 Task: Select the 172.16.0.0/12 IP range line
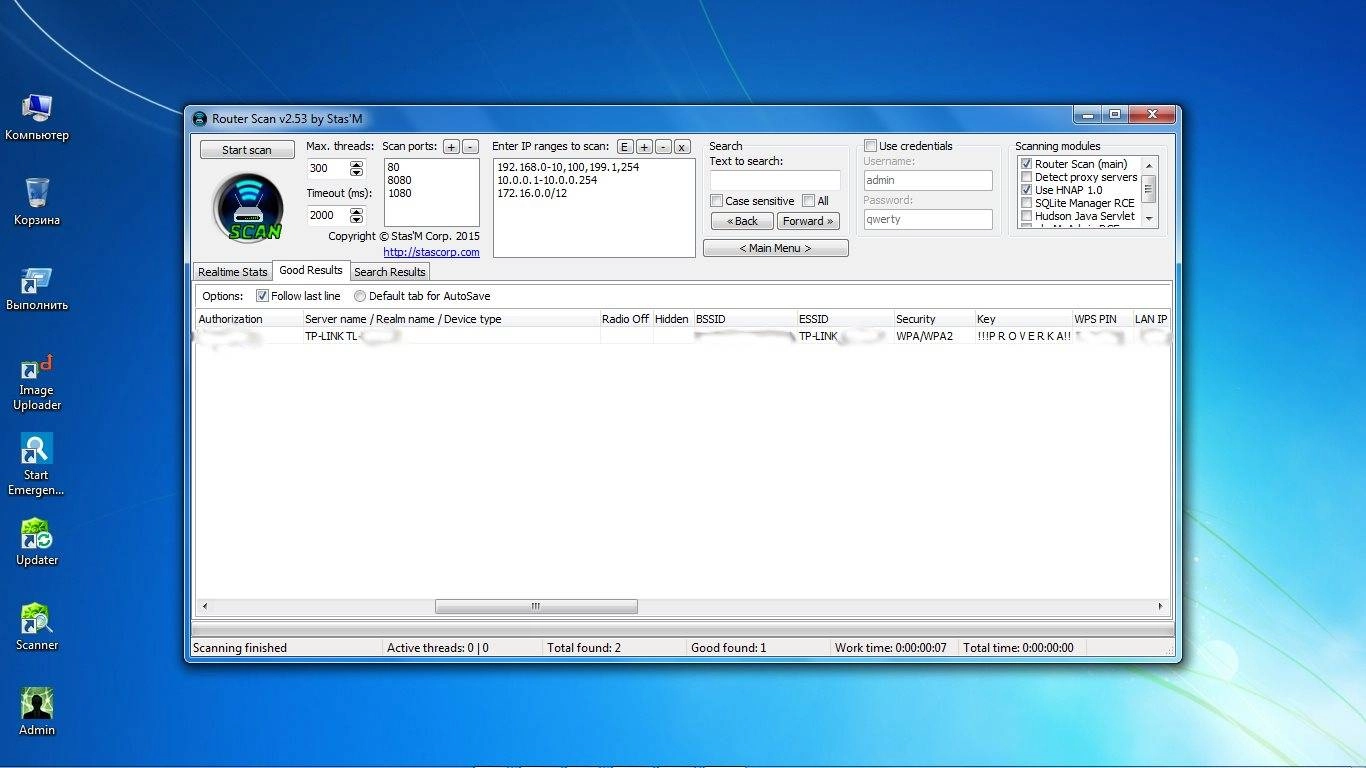pyautogui.click(x=532, y=194)
